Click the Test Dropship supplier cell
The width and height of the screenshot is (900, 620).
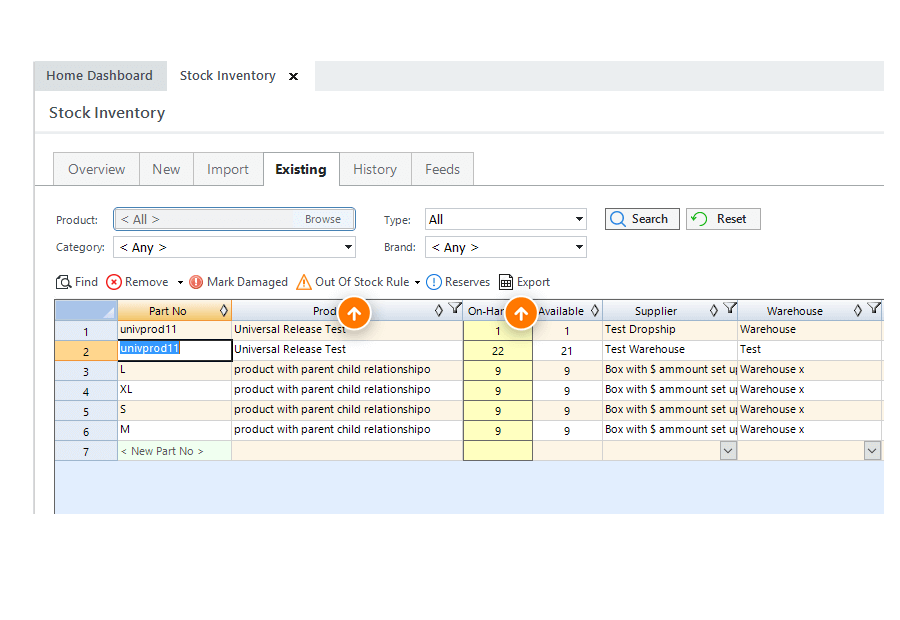(x=670, y=330)
